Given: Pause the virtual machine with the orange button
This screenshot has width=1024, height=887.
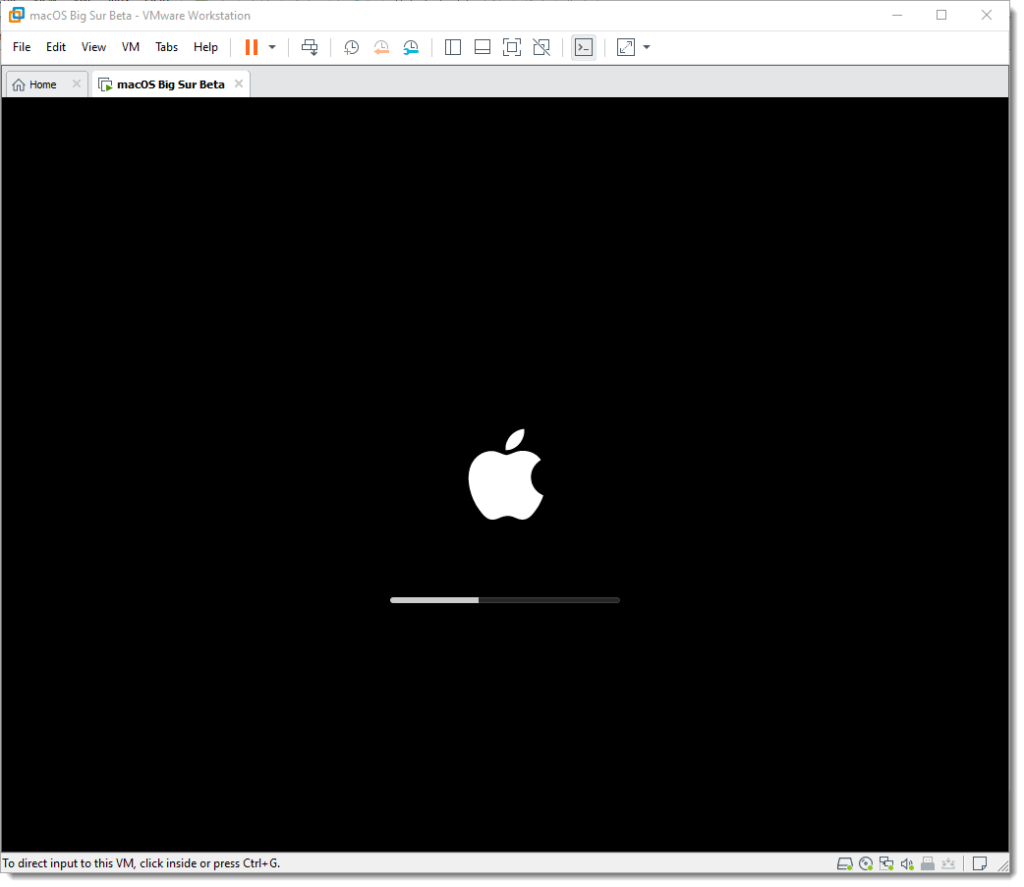Looking at the screenshot, I should click(251, 47).
